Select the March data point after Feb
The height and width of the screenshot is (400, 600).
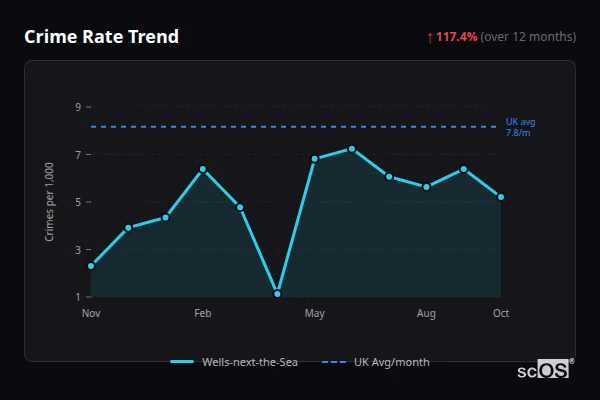coord(240,207)
